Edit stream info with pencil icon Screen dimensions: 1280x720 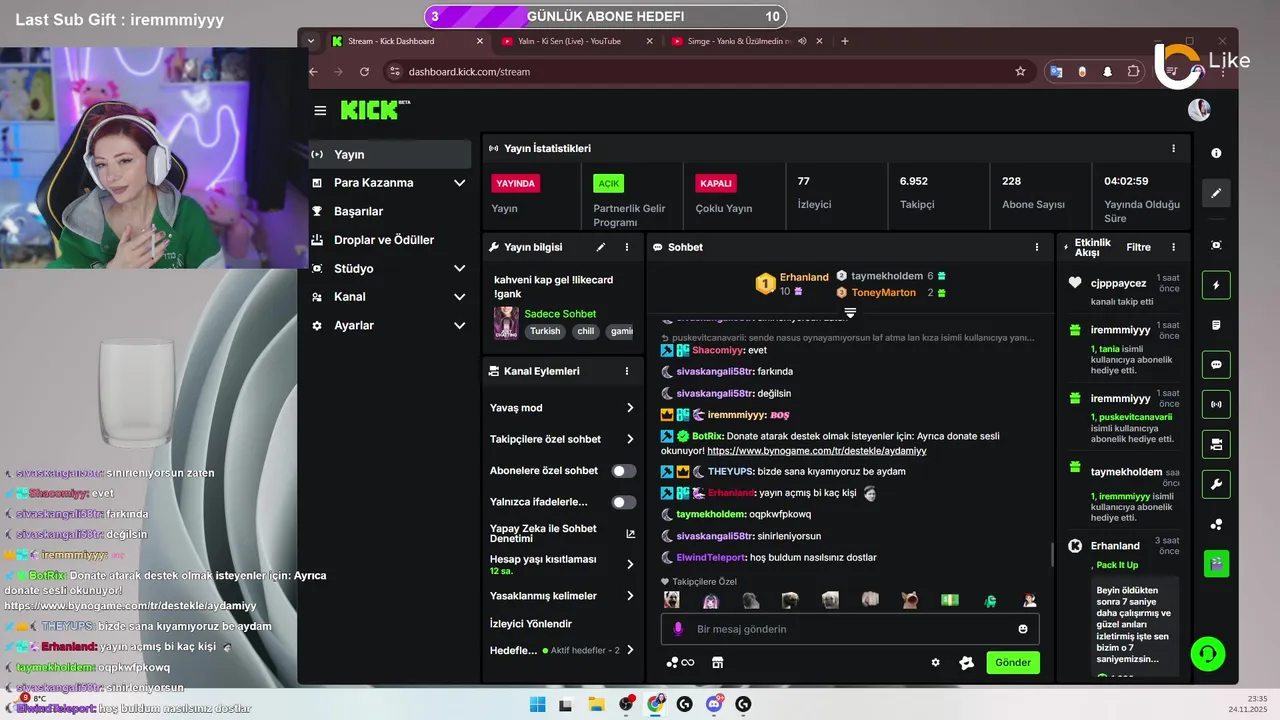[601, 247]
